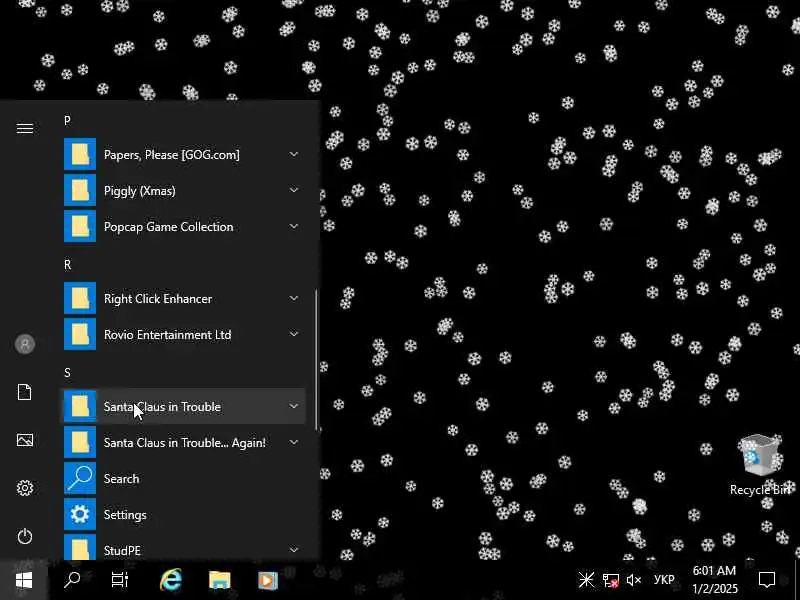Open File Explorer from taskbar
This screenshot has width=800, height=600.
click(219, 580)
